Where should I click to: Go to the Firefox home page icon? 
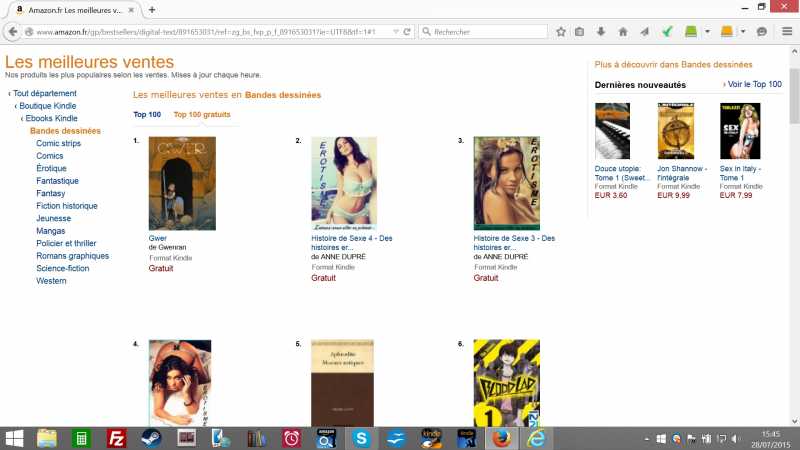click(x=623, y=32)
